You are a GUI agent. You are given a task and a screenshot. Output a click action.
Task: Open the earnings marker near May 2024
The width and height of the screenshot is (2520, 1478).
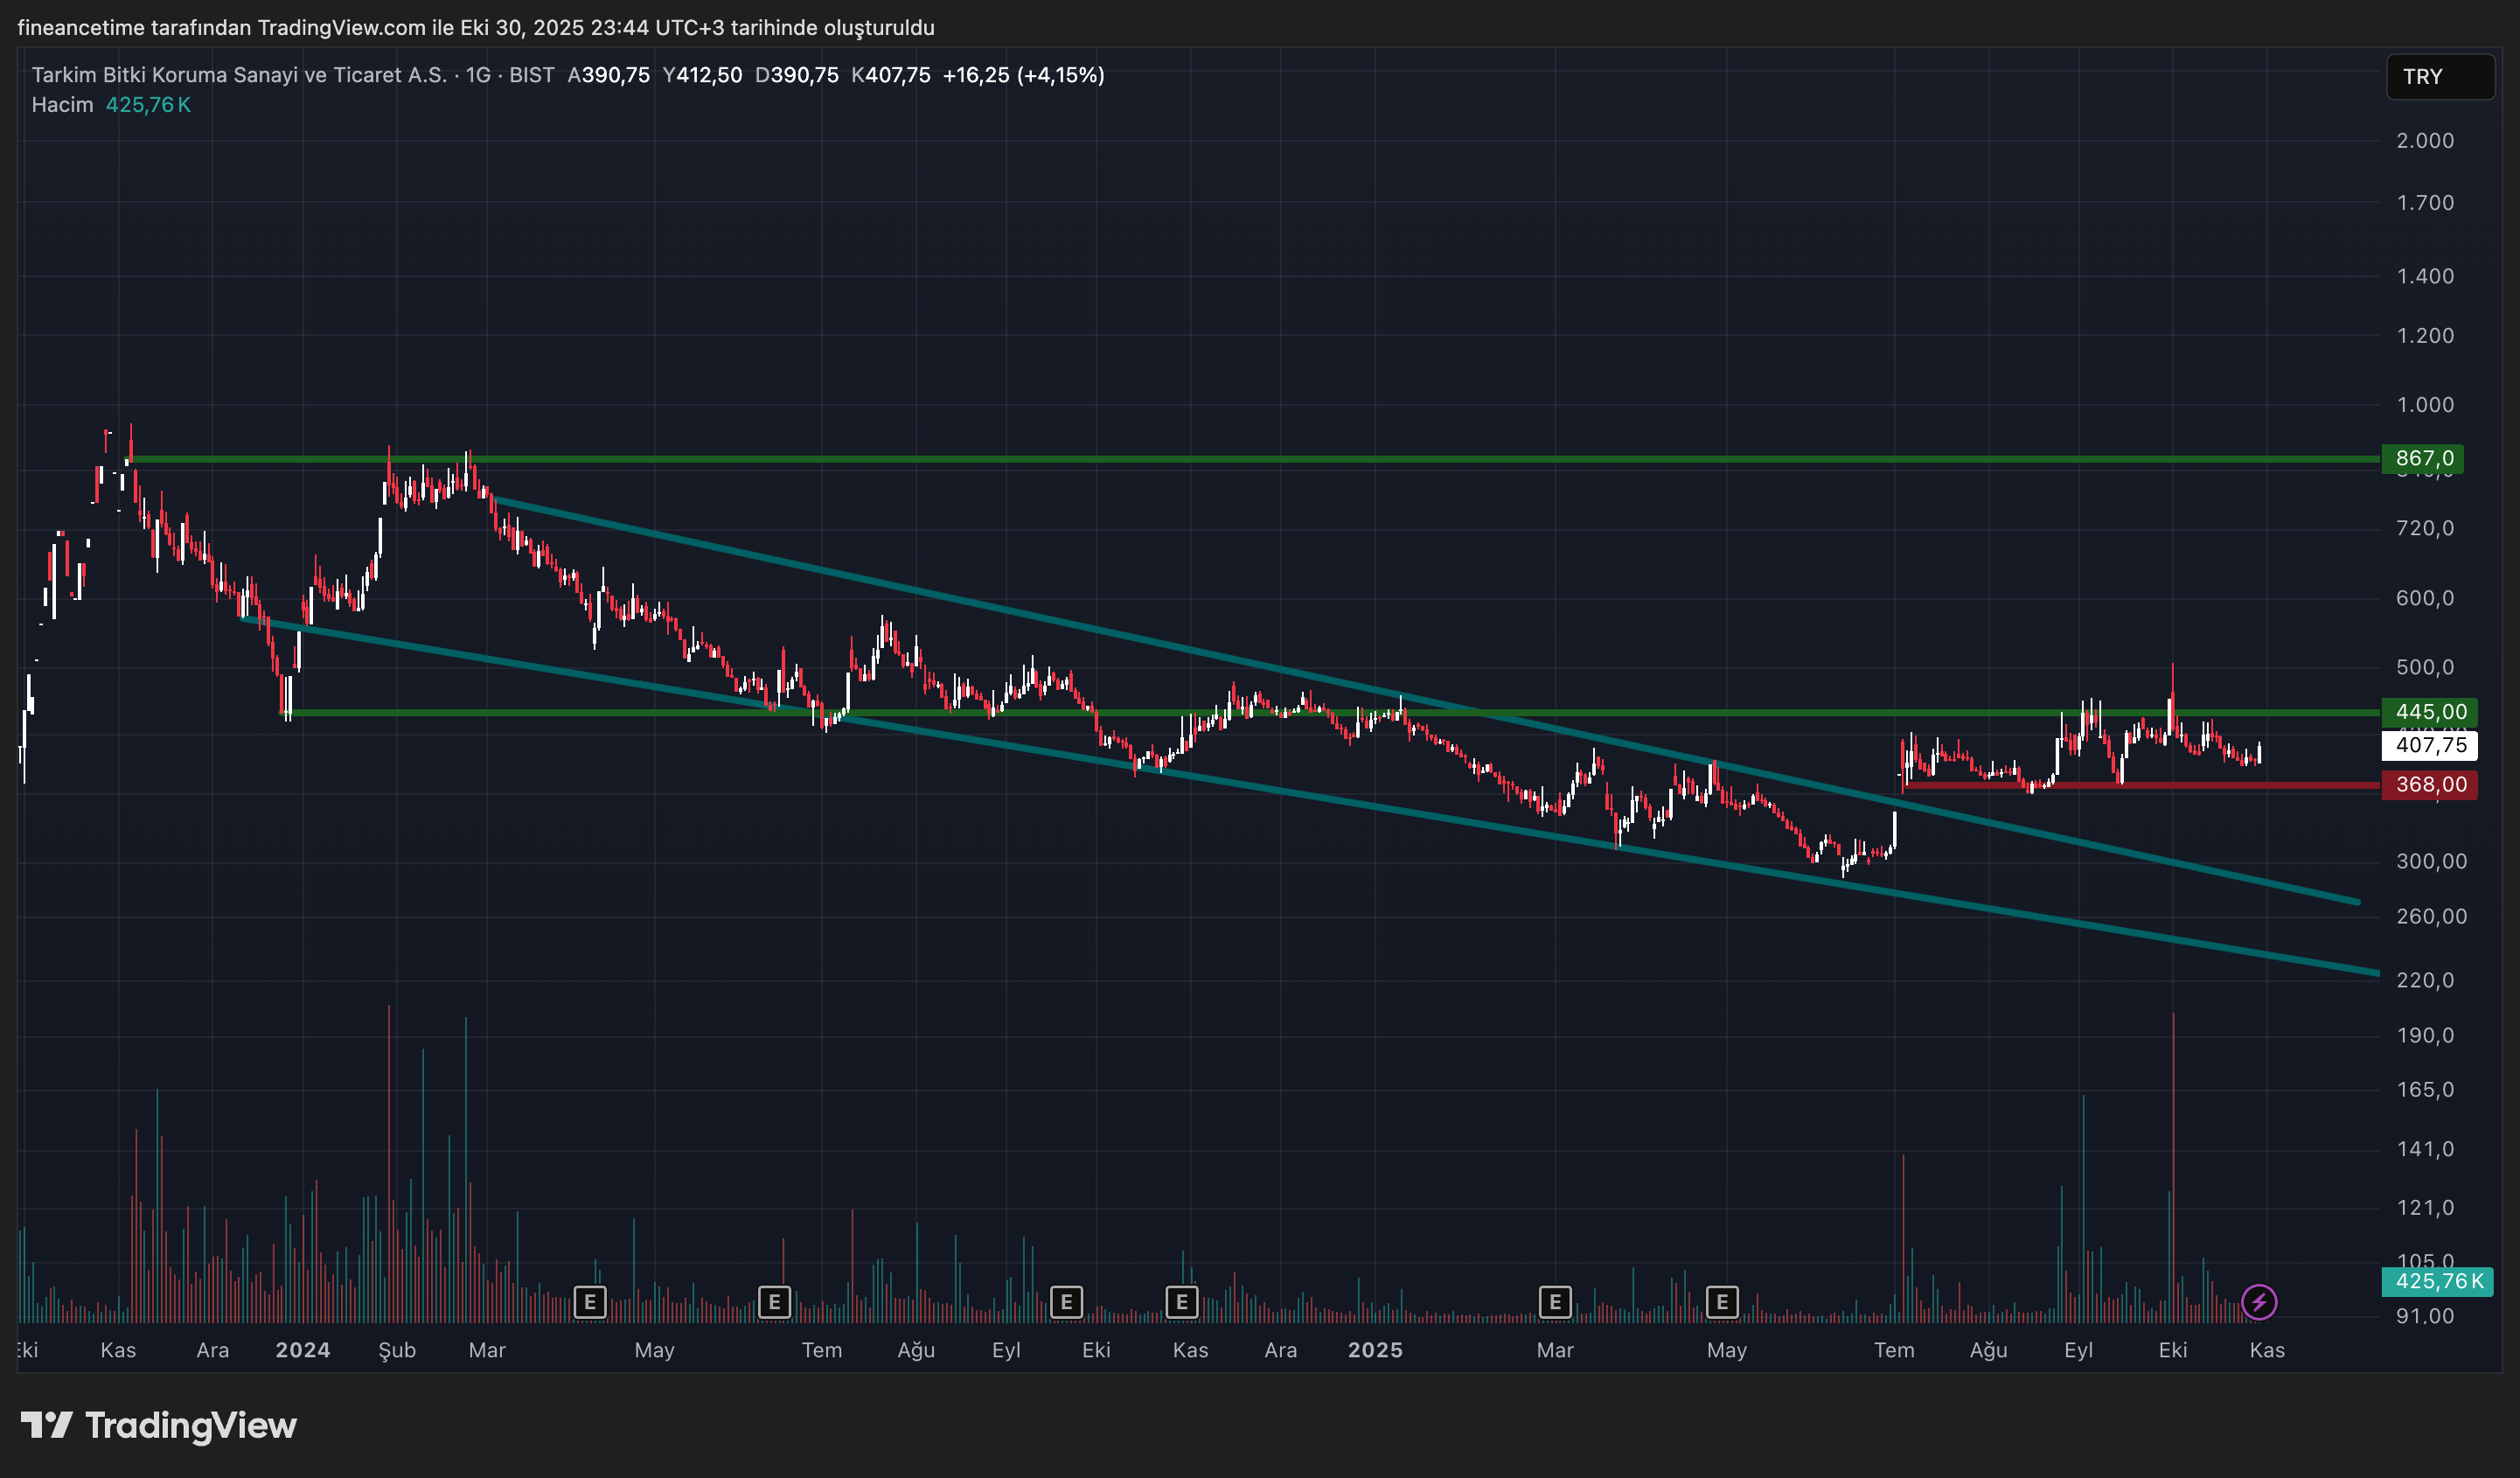(589, 1302)
